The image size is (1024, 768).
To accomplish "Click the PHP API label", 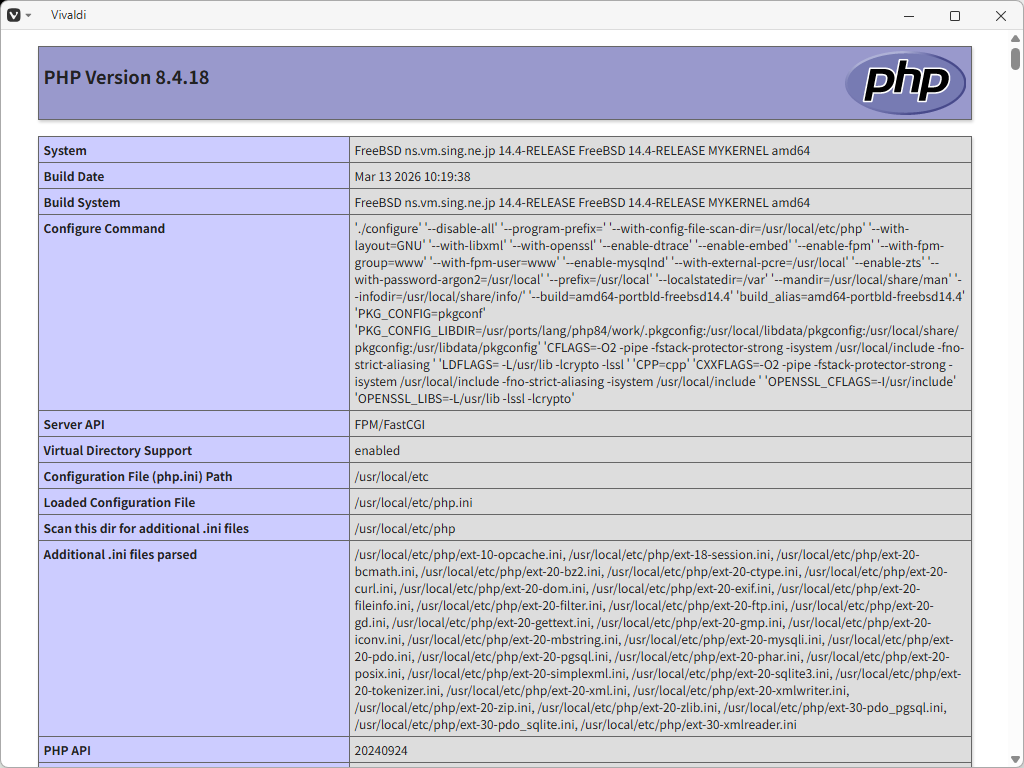I will tap(67, 750).
